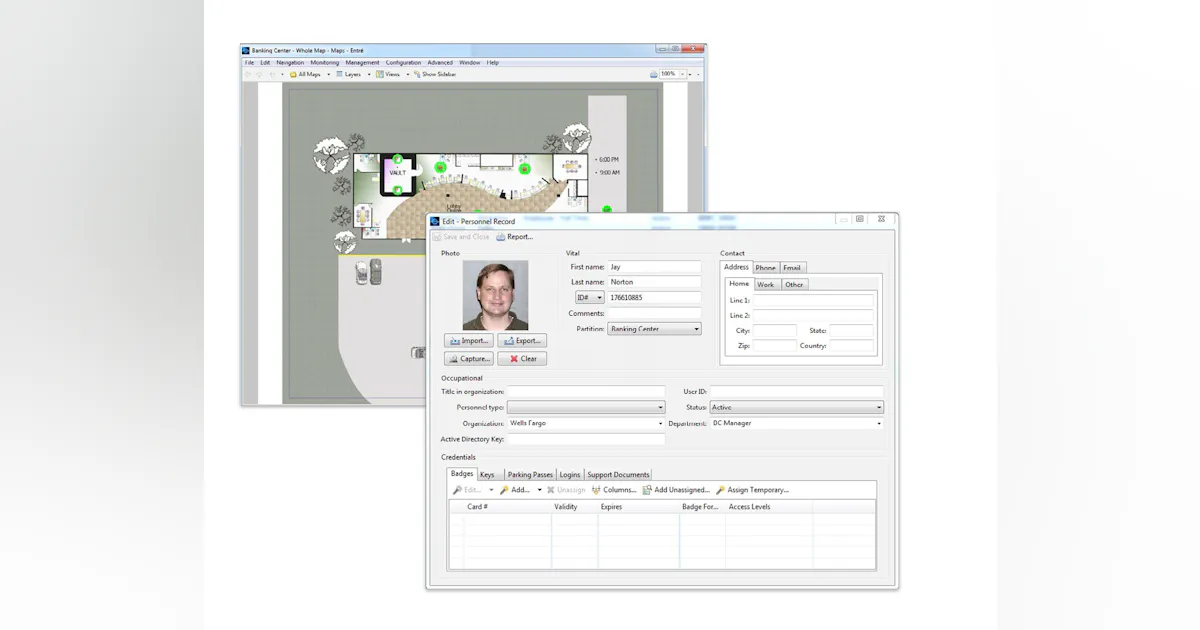Open the Department dropdown showing BC Manager

[797, 423]
